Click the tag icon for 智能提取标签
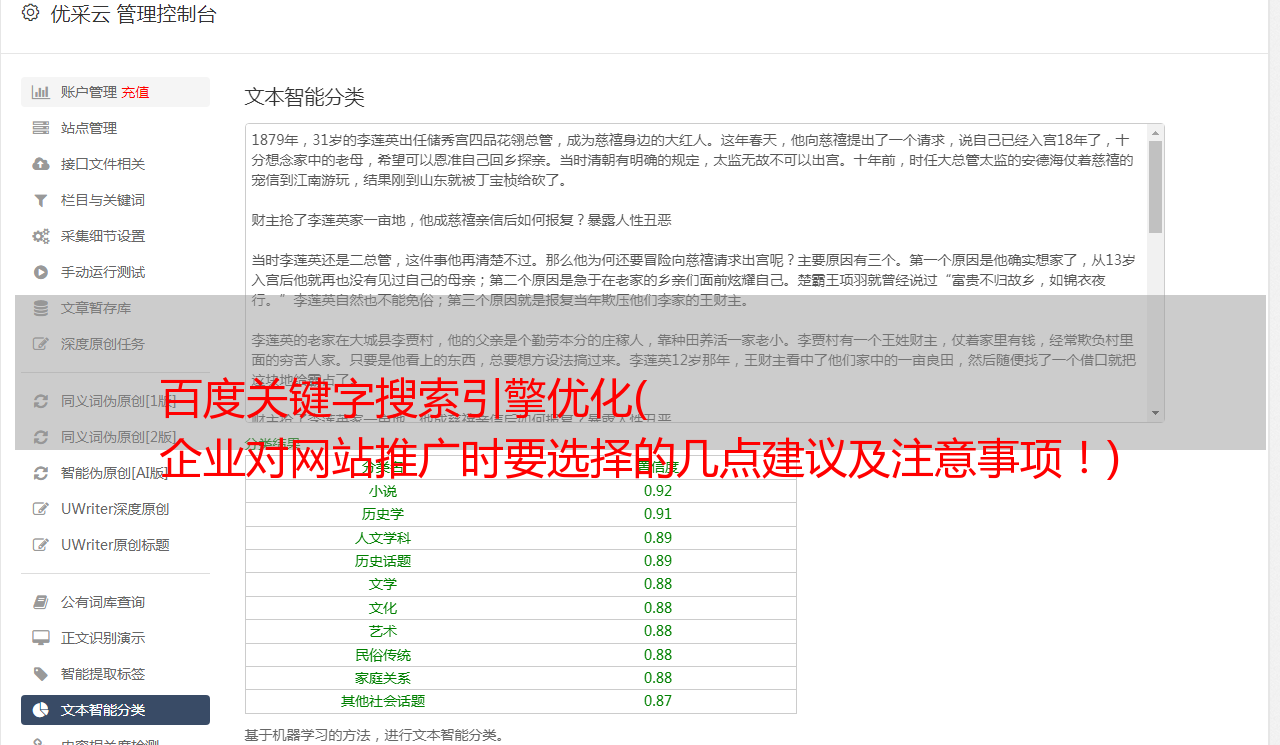The height and width of the screenshot is (745, 1280). pos(41,674)
